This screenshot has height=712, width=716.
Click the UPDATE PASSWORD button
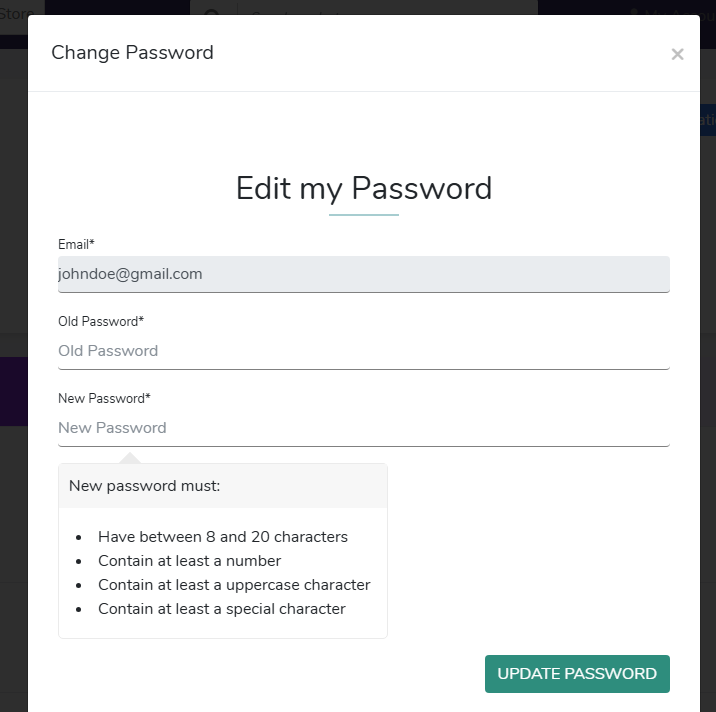pos(577,674)
